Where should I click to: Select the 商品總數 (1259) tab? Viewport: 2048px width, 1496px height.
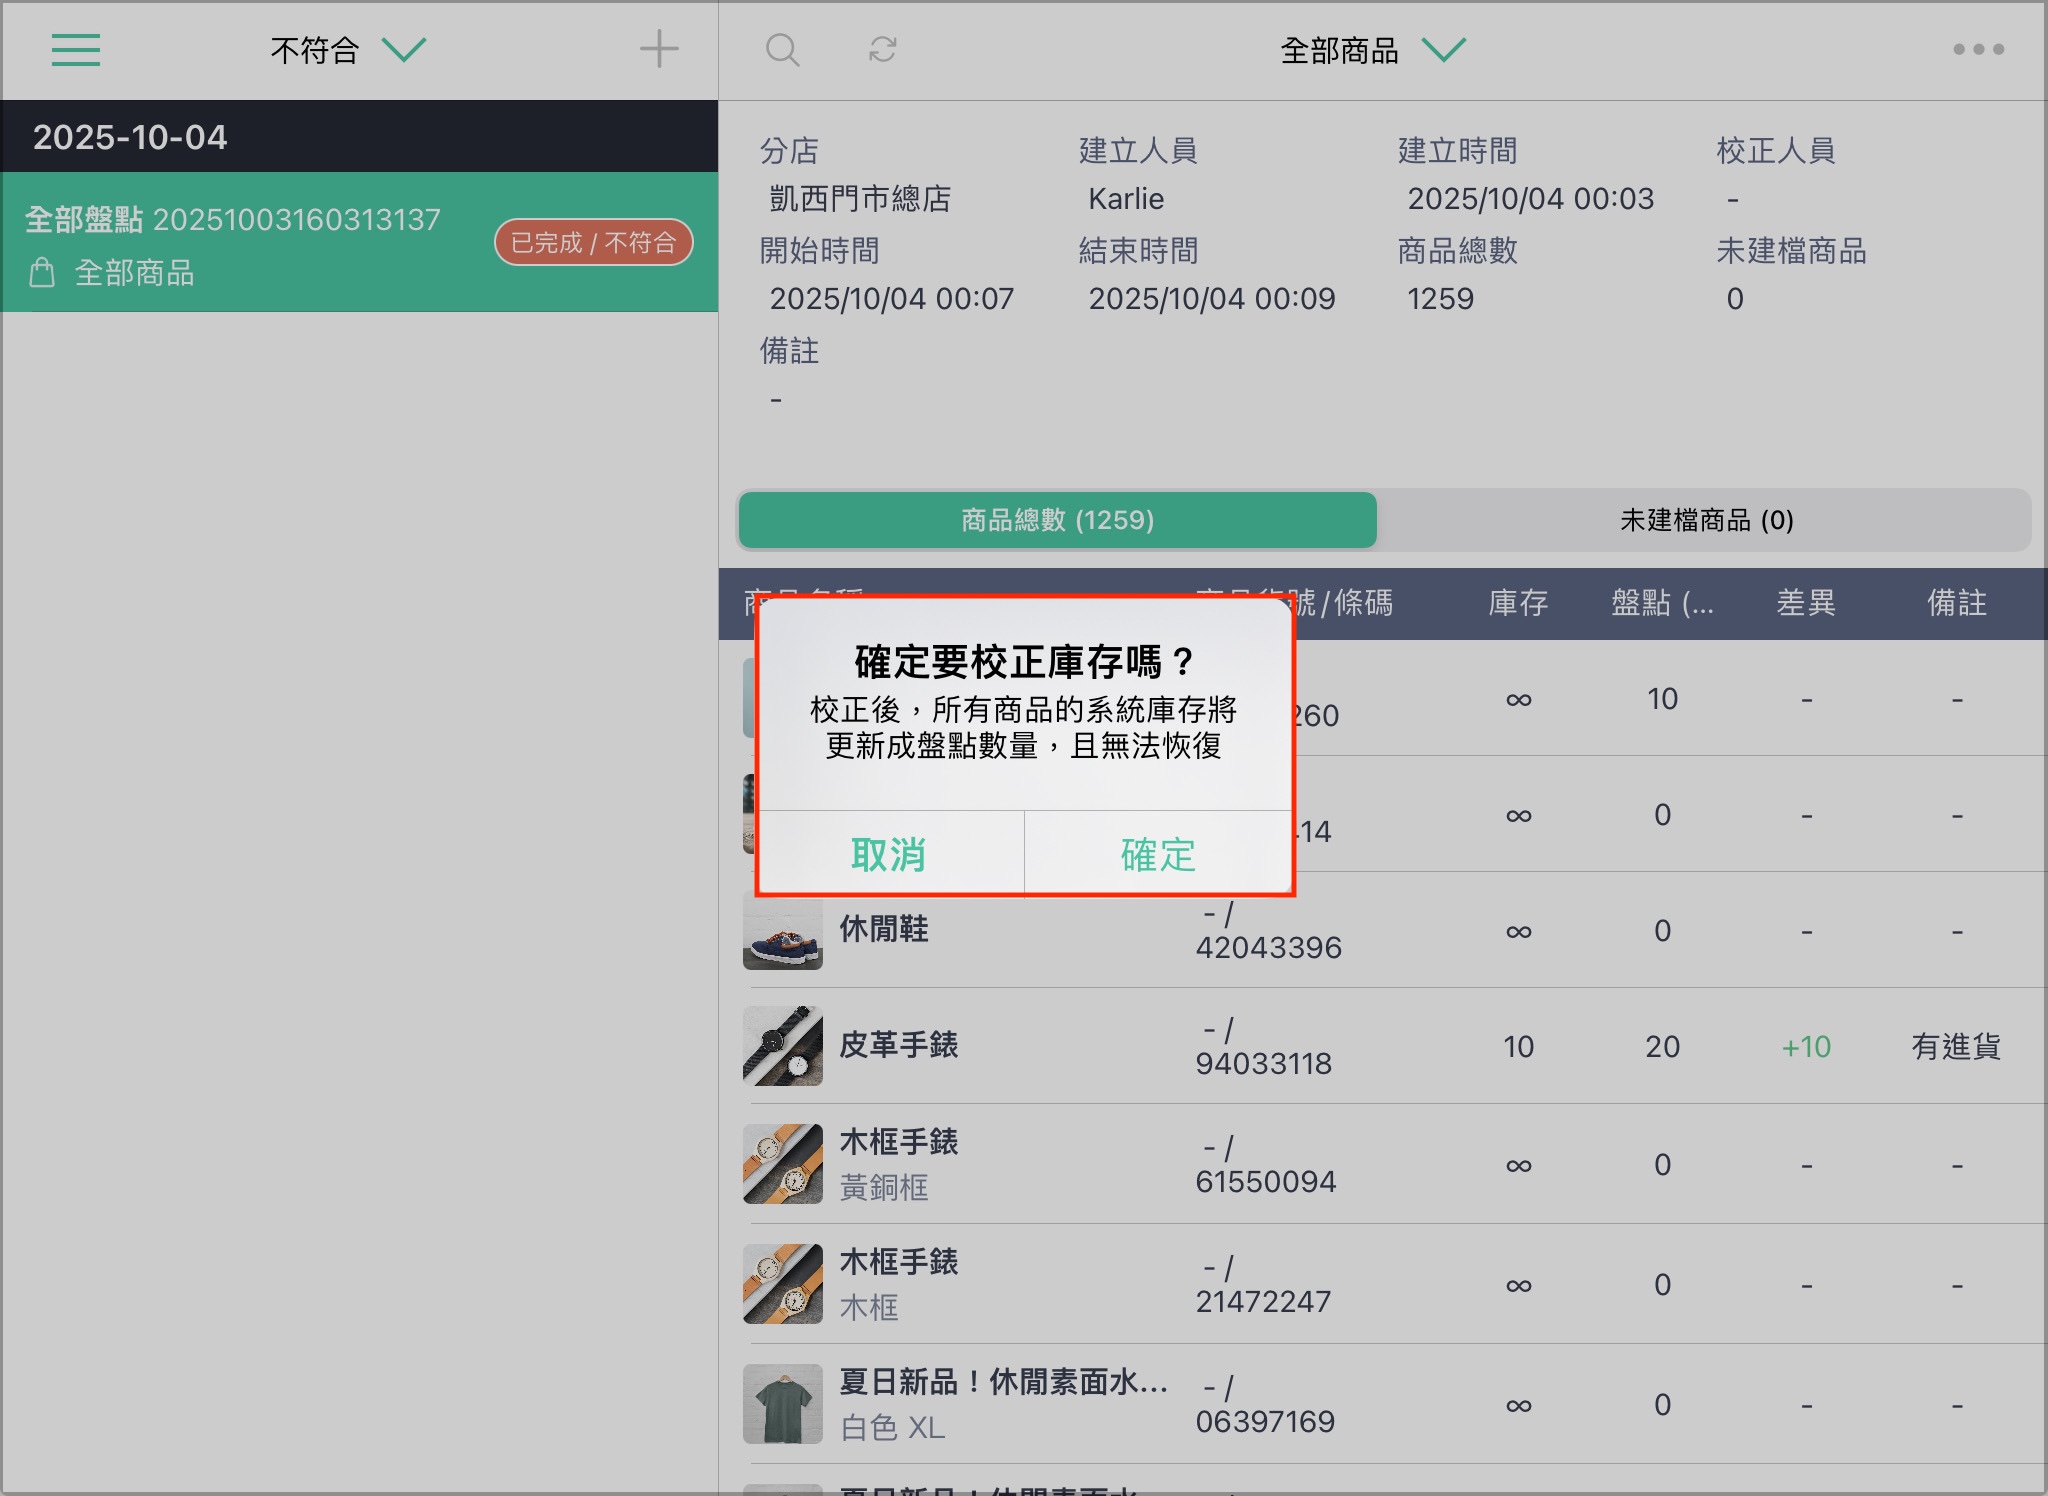1057,520
